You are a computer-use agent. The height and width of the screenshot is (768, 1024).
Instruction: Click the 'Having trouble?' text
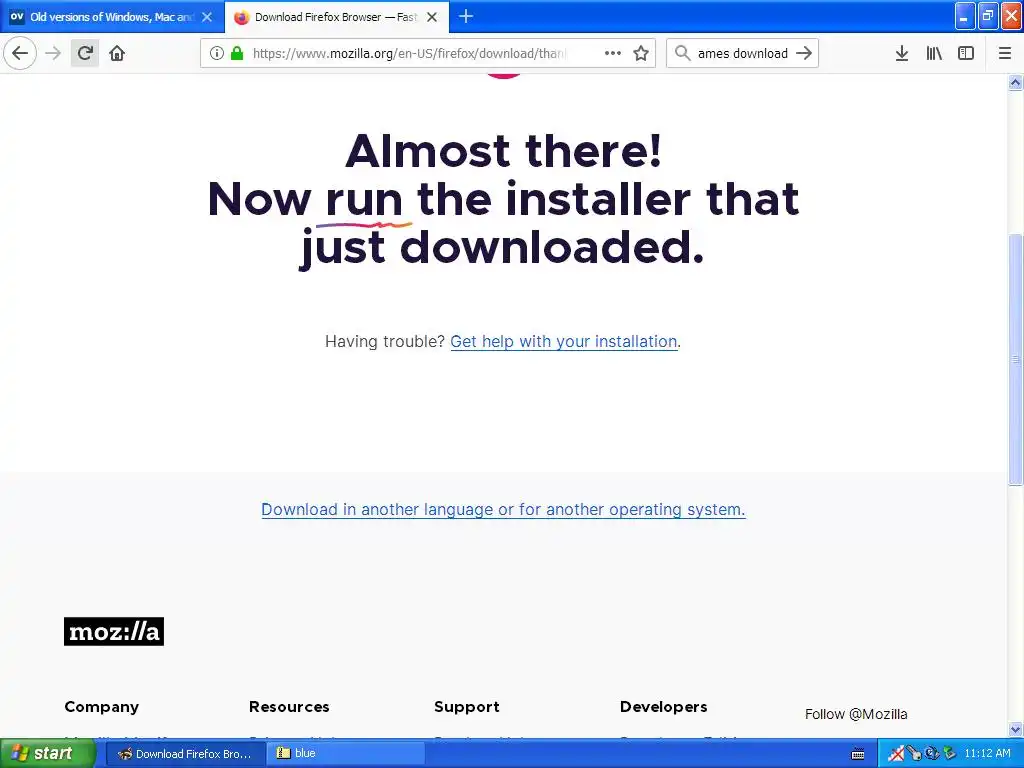point(385,342)
